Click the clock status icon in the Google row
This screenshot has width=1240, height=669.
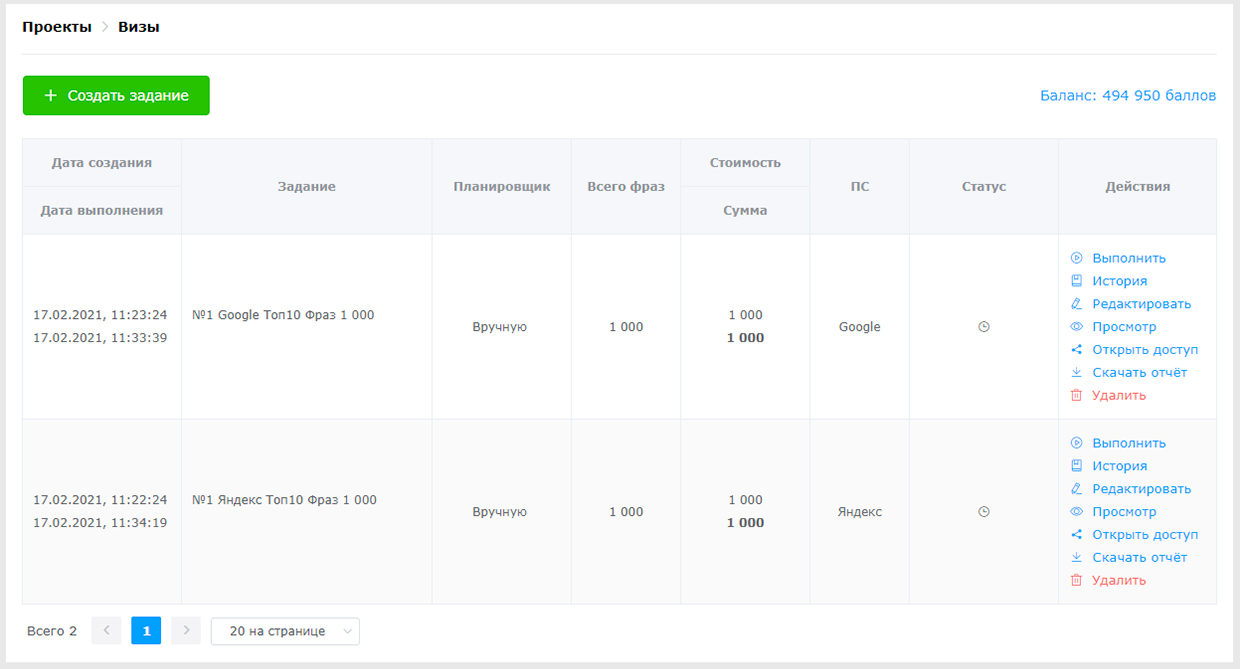[x=984, y=327]
